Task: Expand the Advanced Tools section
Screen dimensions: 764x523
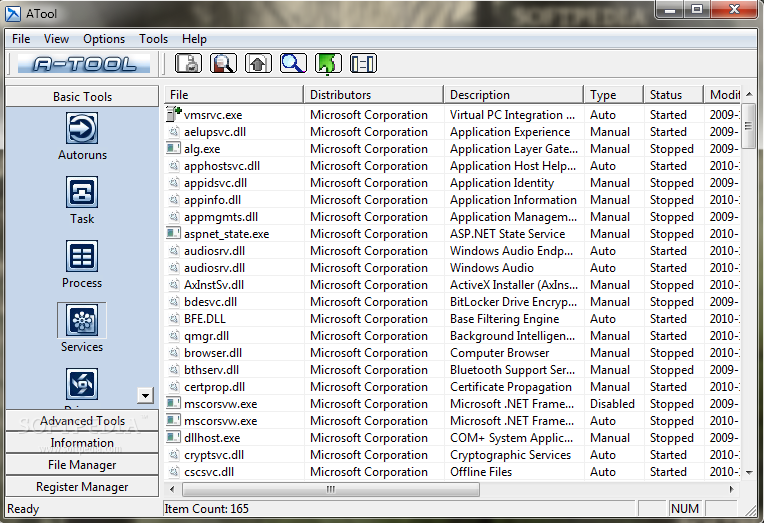Action: (x=82, y=420)
